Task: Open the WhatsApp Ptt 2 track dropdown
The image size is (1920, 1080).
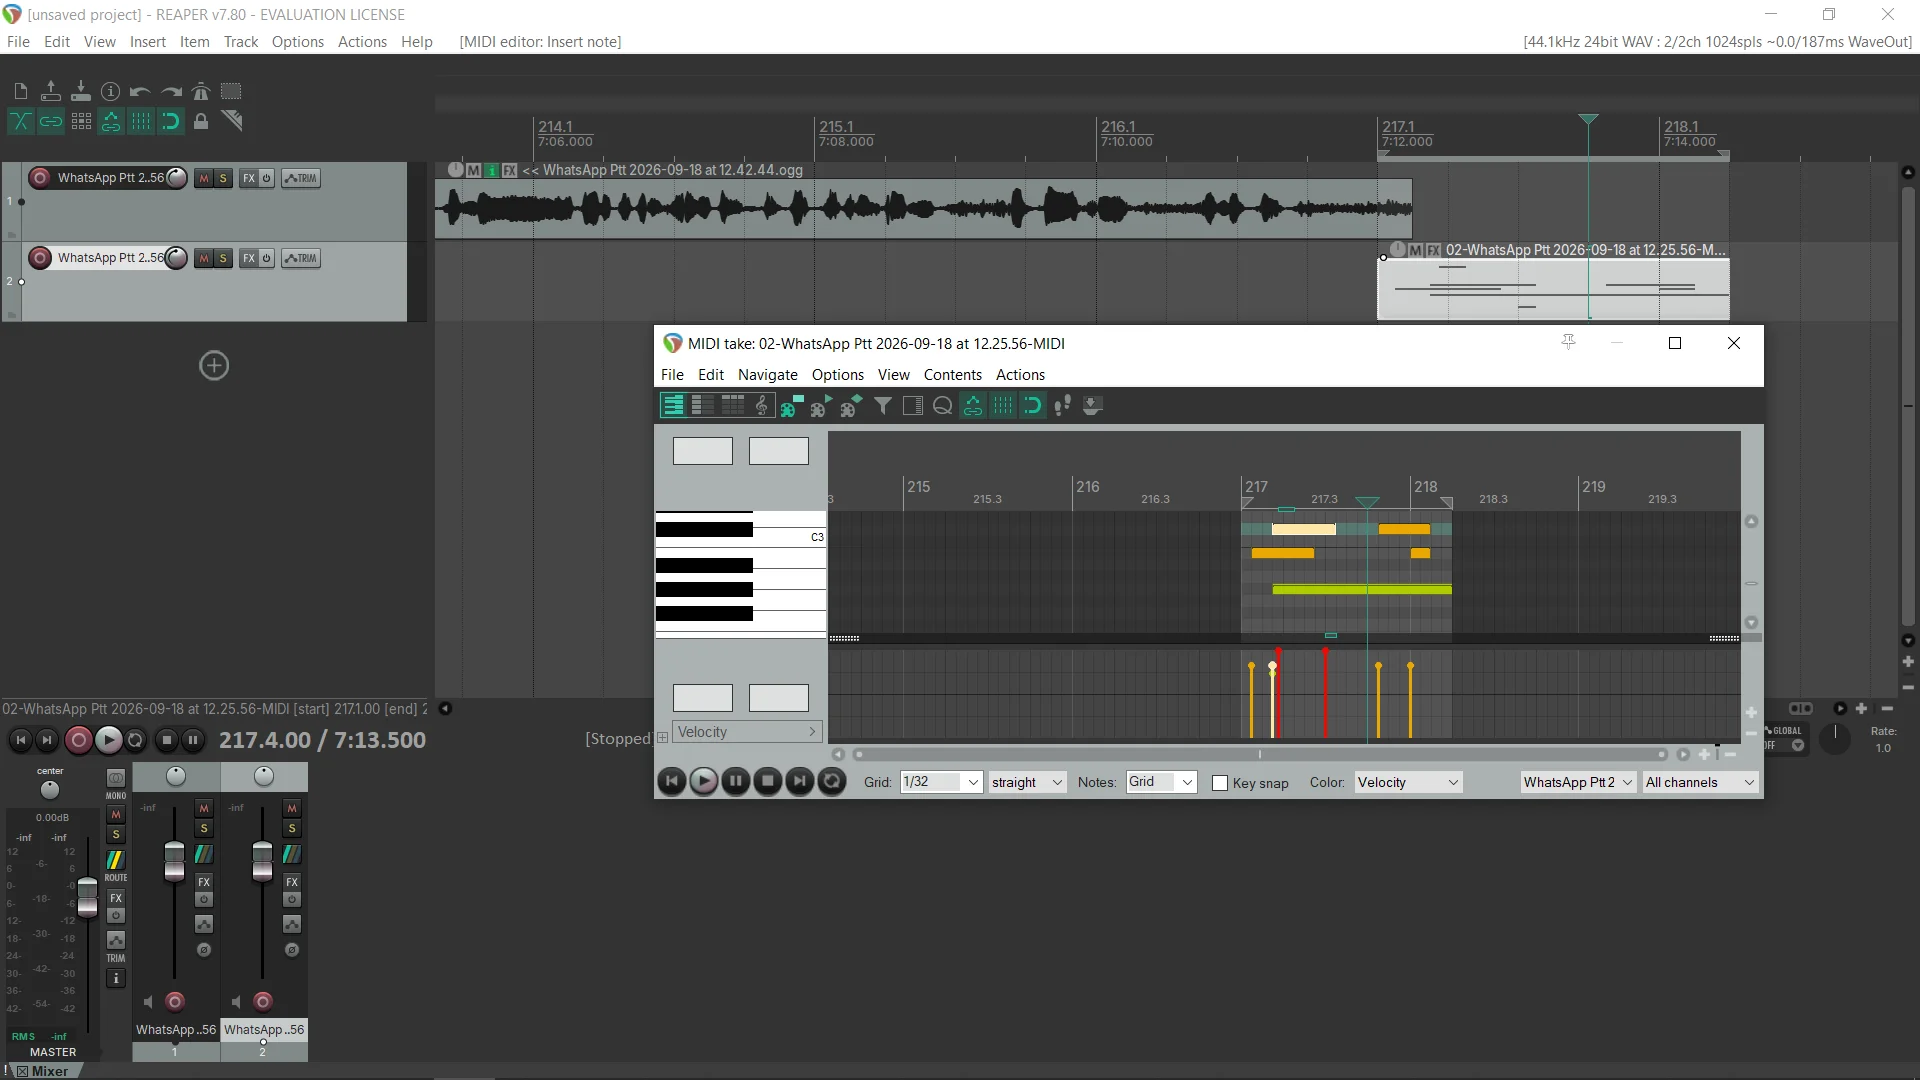Action: tap(1578, 782)
